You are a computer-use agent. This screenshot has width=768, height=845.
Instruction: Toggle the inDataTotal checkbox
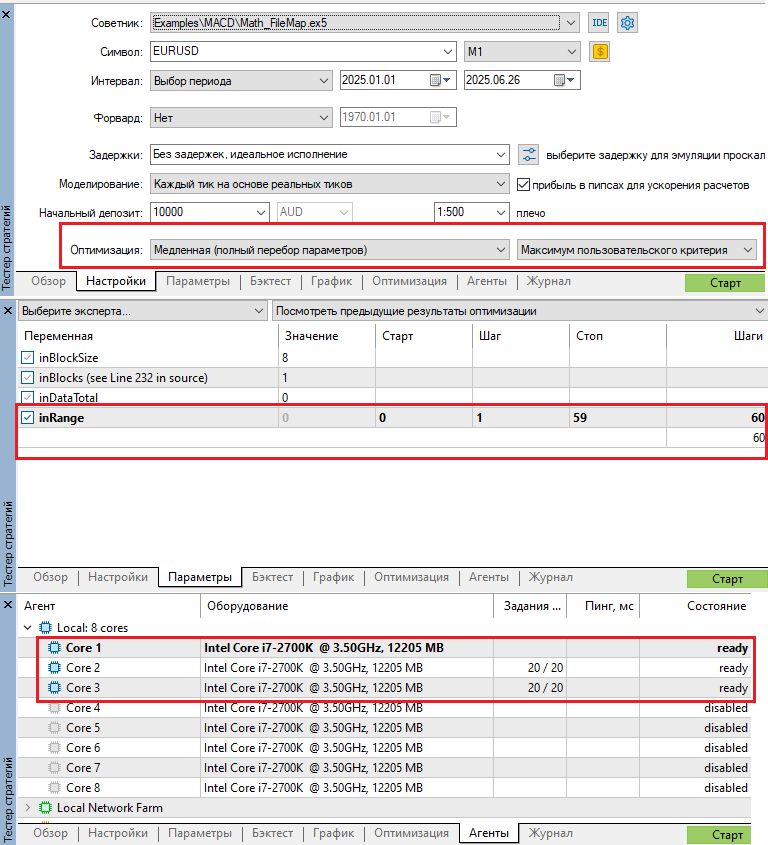point(27,397)
